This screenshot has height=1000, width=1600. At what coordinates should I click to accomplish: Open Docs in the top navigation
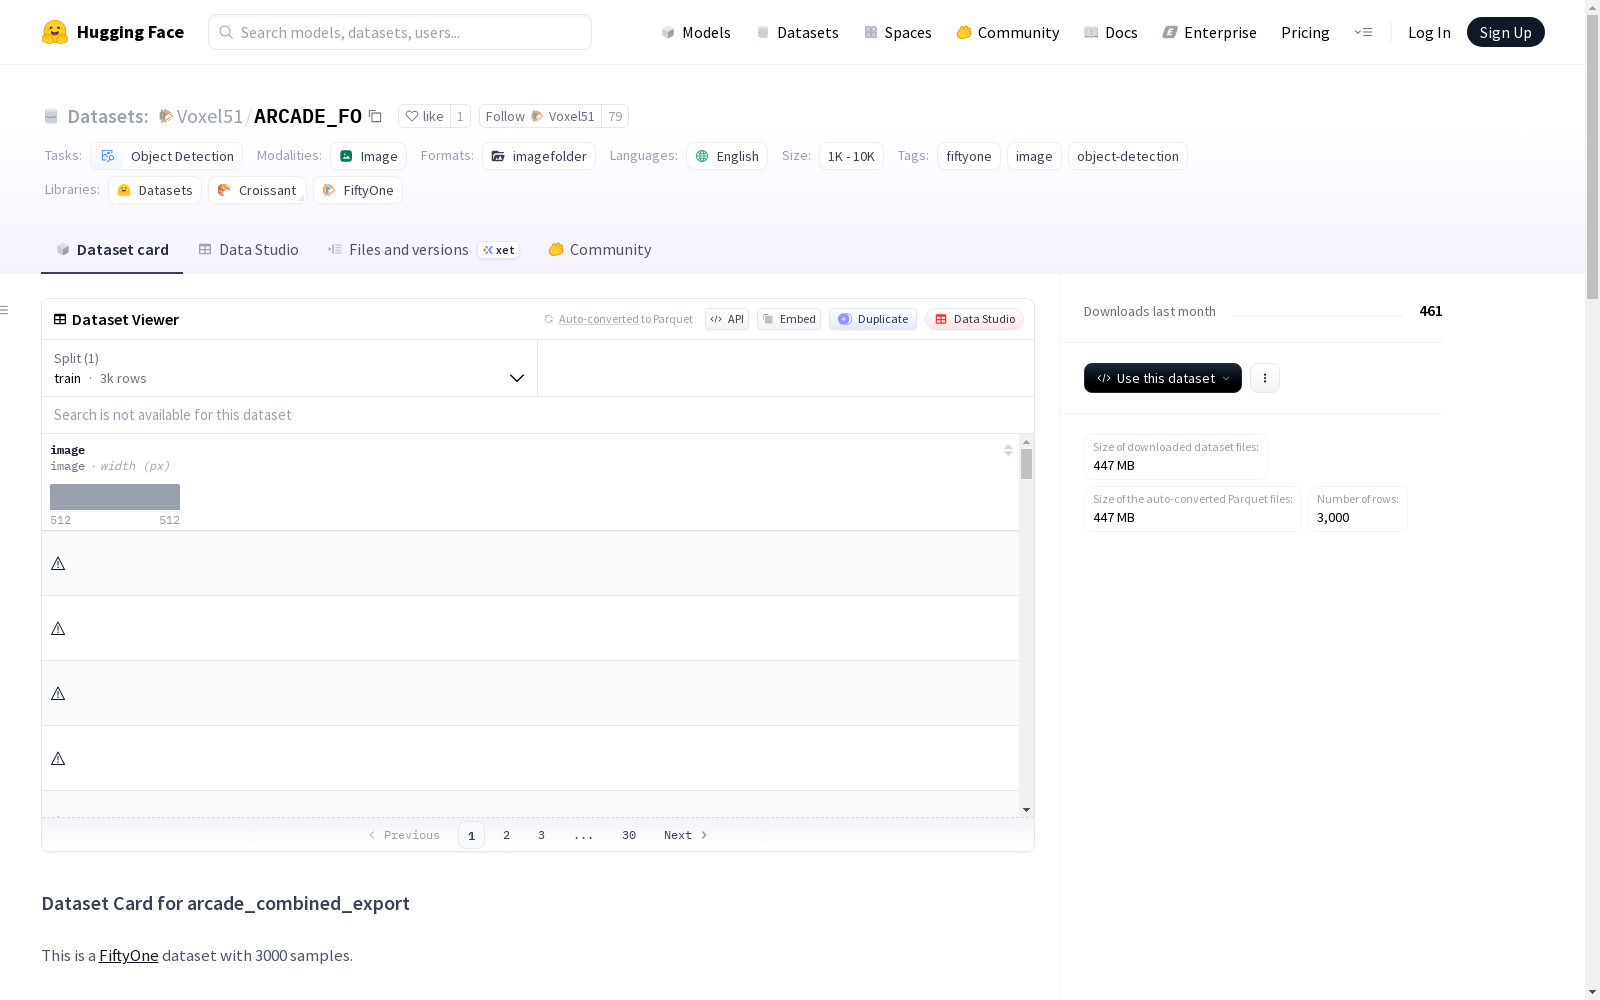(1110, 32)
